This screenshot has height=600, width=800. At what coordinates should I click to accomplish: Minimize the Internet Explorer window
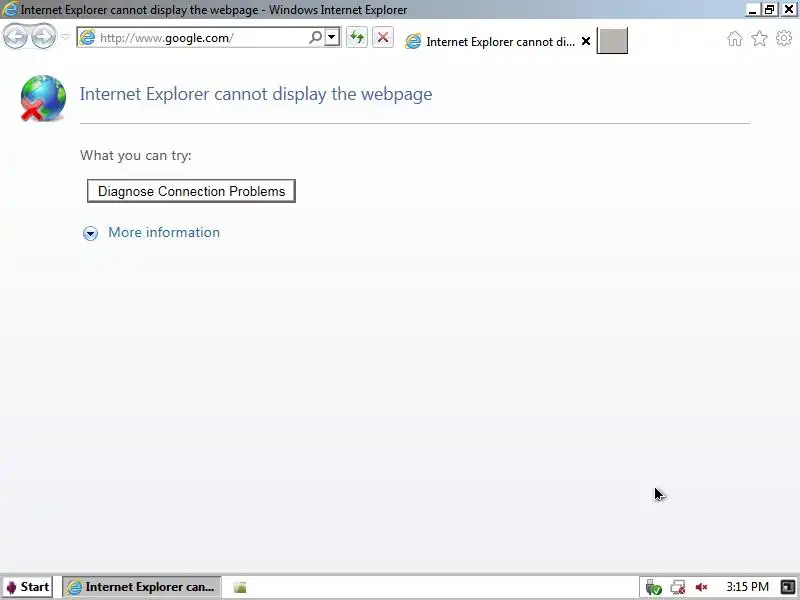coord(752,10)
